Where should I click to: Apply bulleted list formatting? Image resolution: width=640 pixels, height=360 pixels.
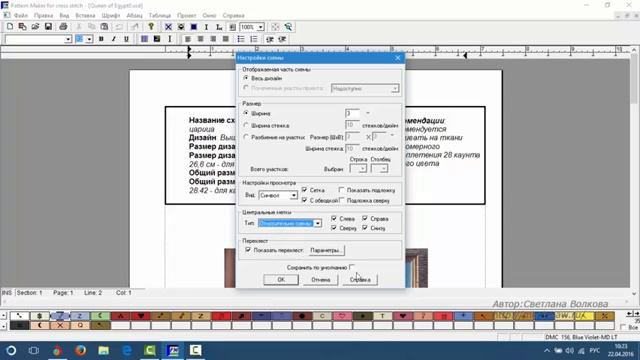tap(241, 39)
